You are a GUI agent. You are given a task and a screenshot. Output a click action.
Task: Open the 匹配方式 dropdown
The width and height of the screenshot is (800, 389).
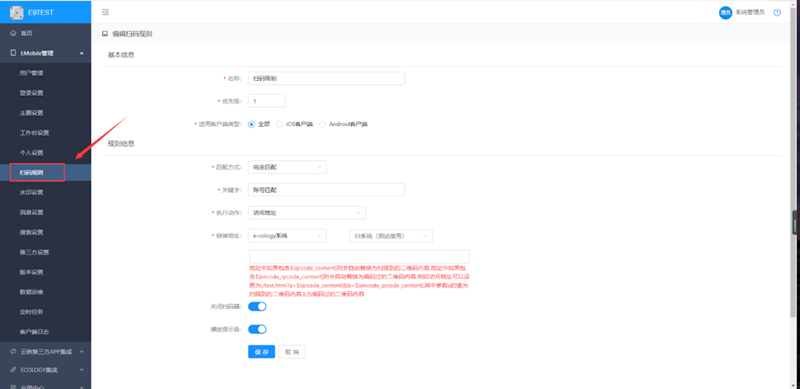[x=287, y=167]
